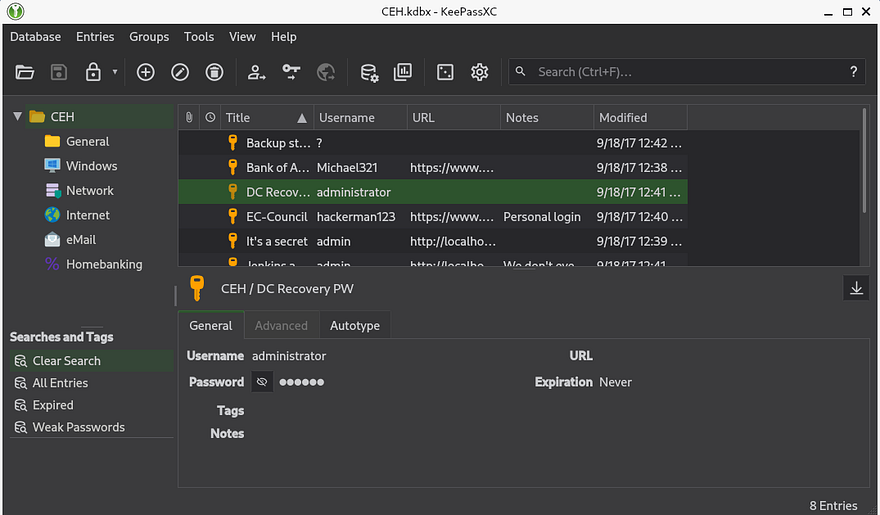Open the Settings gear icon
This screenshot has width=880, height=515.
[479, 72]
